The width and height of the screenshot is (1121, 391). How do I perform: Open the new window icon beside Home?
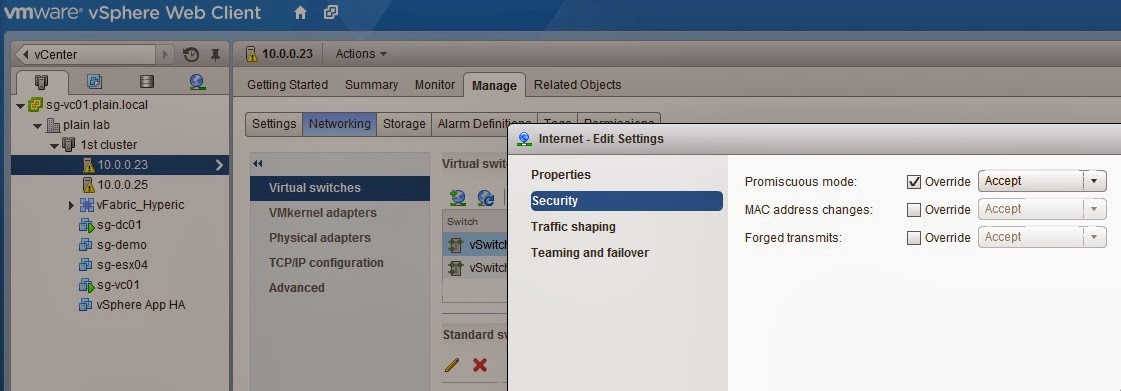[x=330, y=12]
